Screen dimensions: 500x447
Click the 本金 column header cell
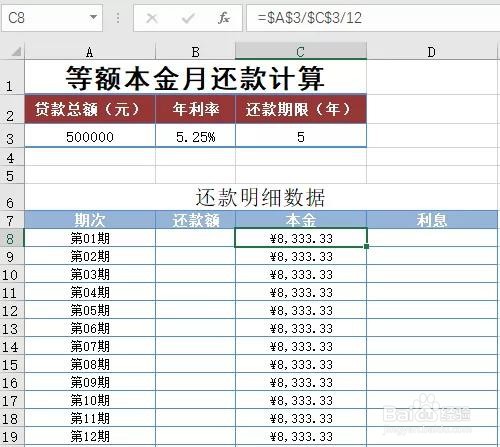301,220
